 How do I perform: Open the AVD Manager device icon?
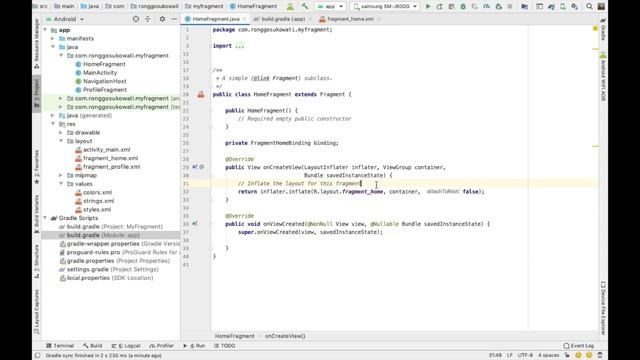[563, 7]
